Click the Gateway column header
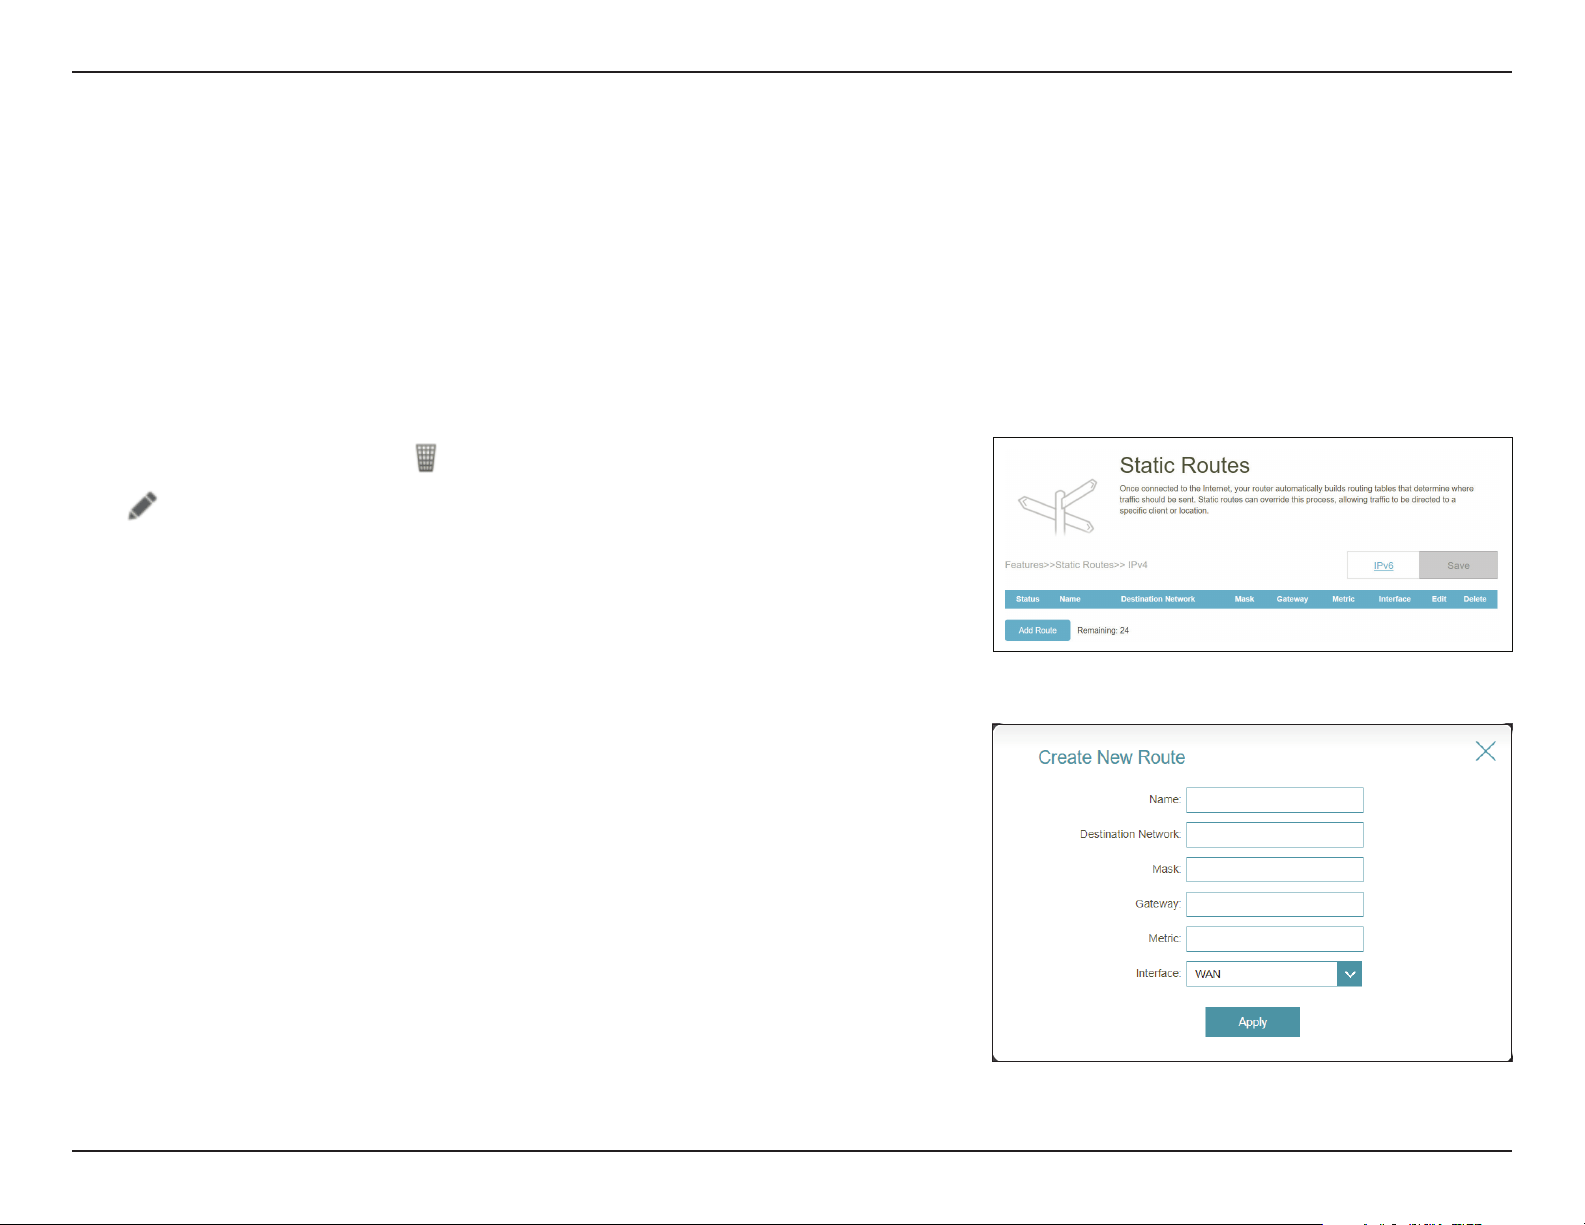This screenshot has height=1225, width=1585. pyautogui.click(x=1292, y=599)
